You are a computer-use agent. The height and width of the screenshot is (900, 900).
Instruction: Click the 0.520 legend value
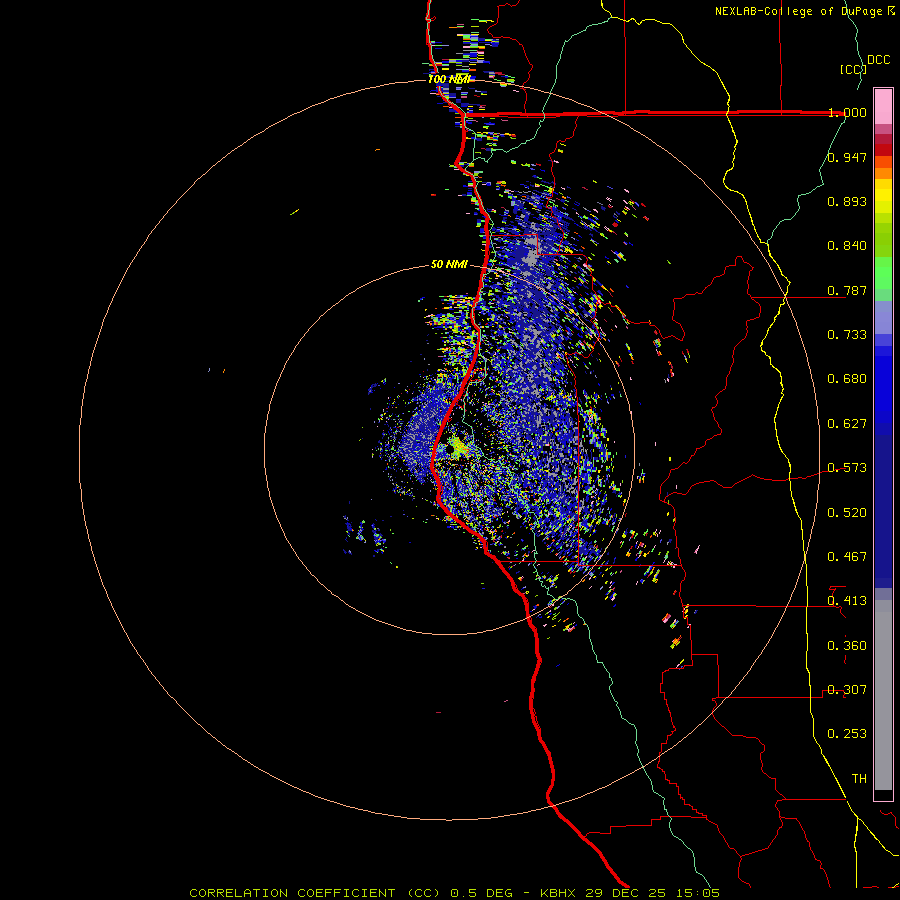click(847, 513)
